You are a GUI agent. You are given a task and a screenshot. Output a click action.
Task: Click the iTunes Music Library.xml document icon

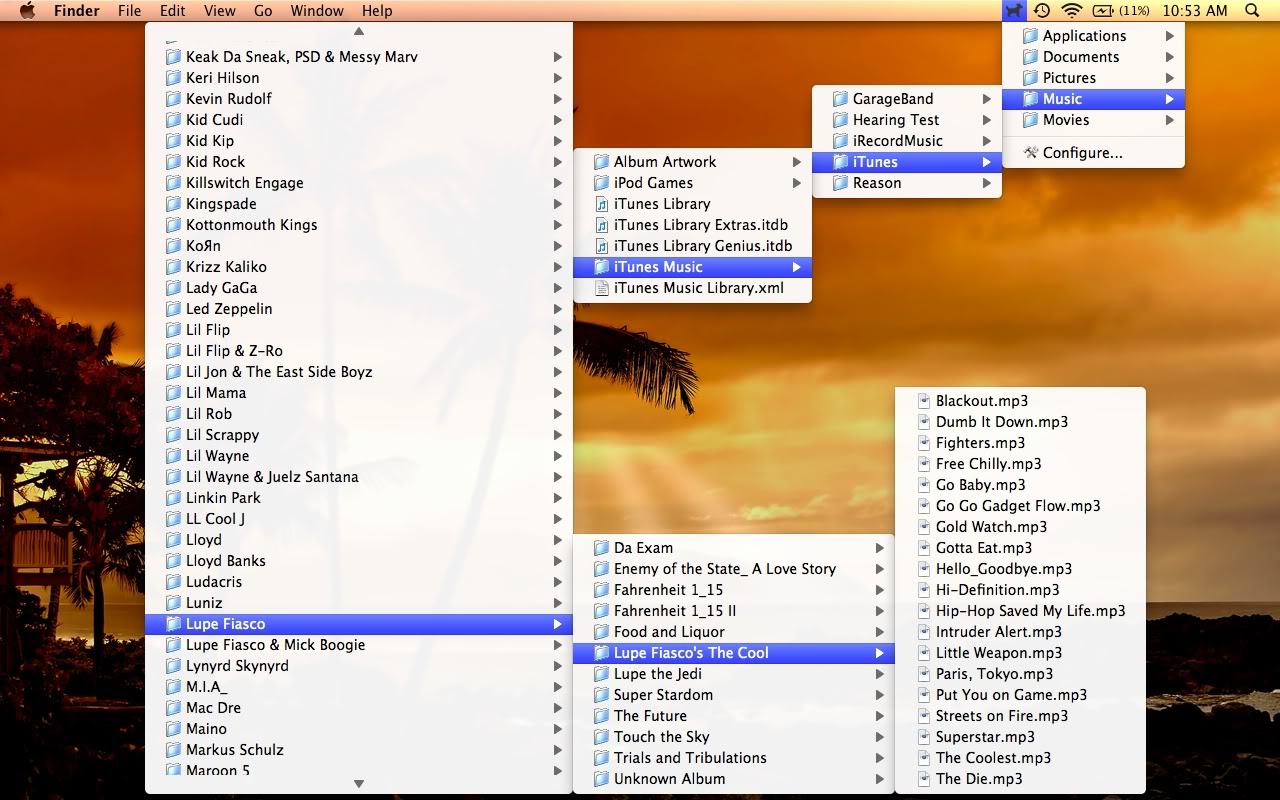click(x=601, y=288)
